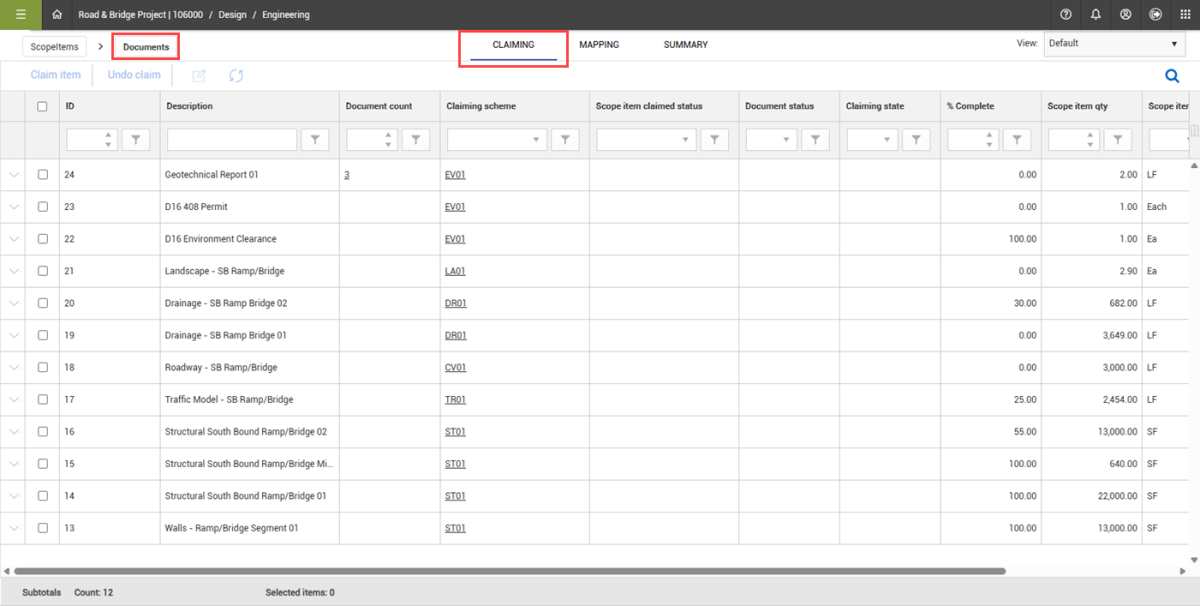Check the row for Traffic Model - SB Ramp/Bridge

pyautogui.click(x=42, y=399)
